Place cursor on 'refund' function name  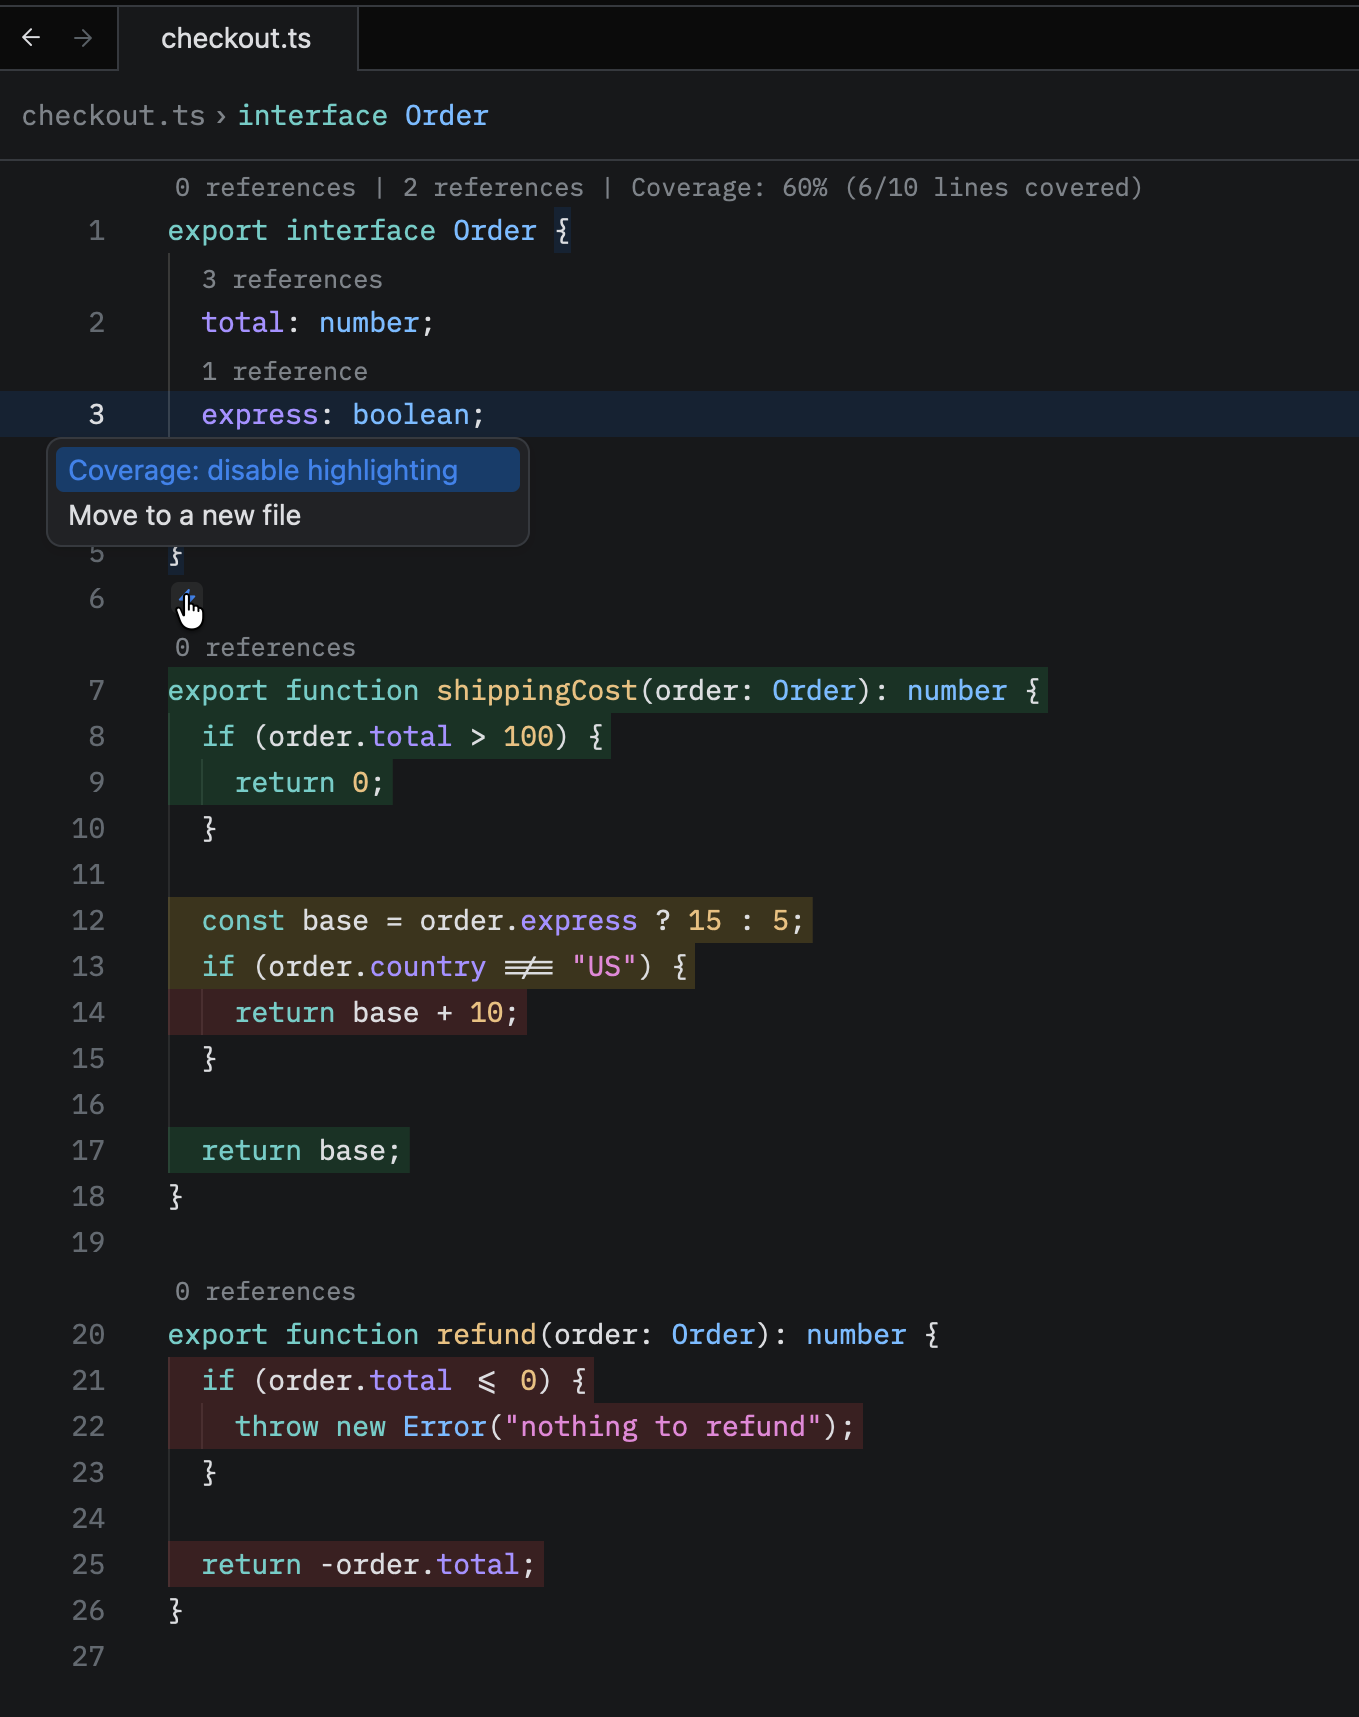coord(487,1335)
